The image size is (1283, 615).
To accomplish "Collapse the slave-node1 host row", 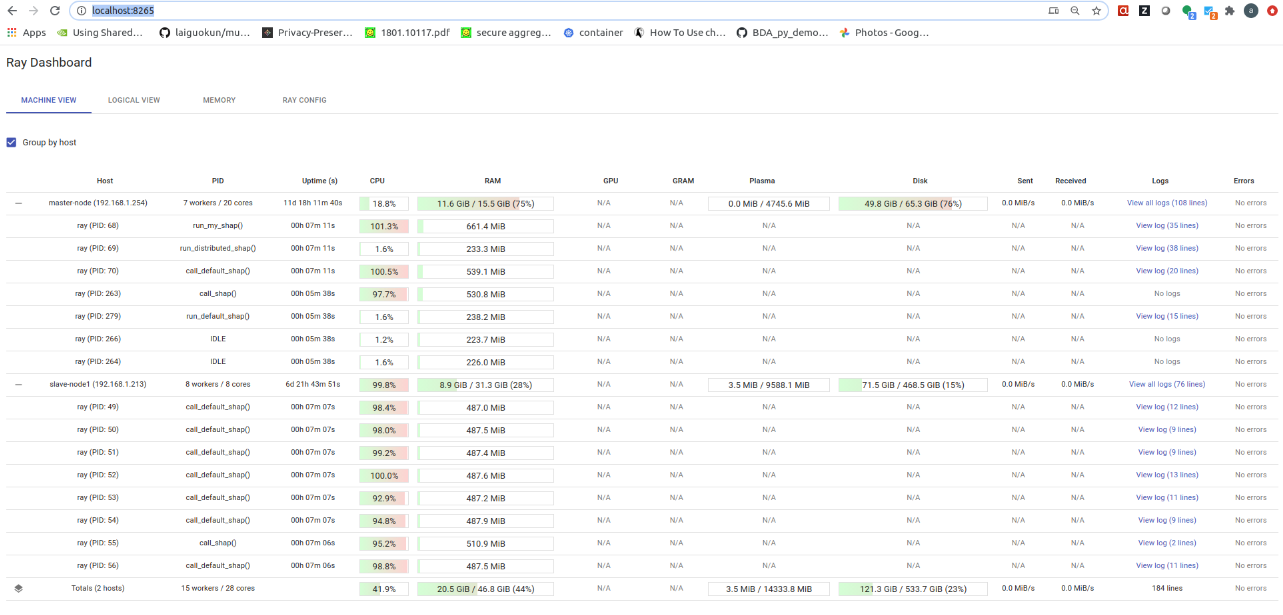I will 18,384.
